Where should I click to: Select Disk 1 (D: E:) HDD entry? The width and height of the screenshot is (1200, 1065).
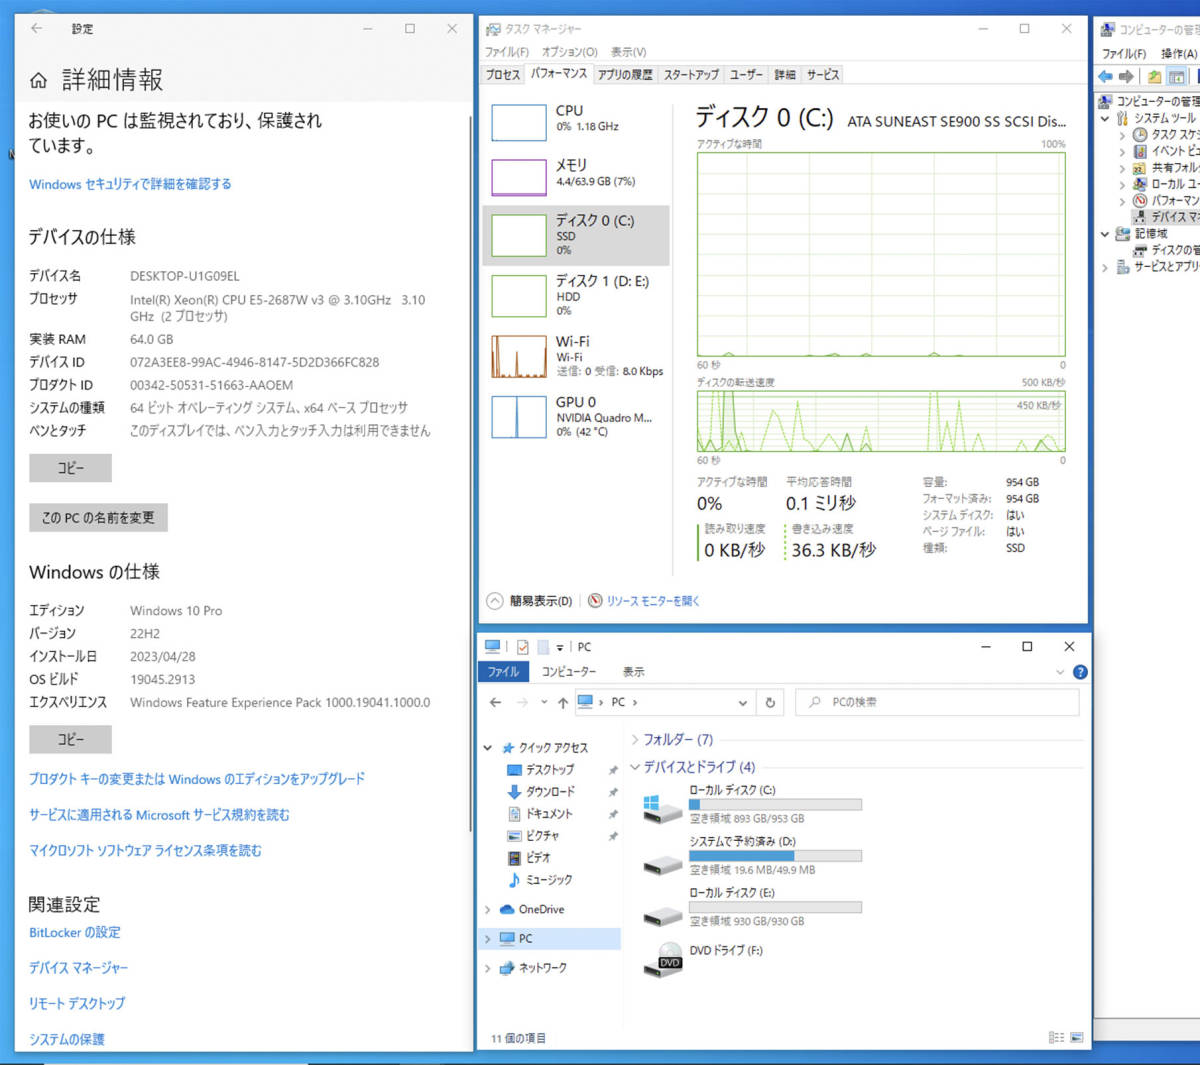coord(576,296)
